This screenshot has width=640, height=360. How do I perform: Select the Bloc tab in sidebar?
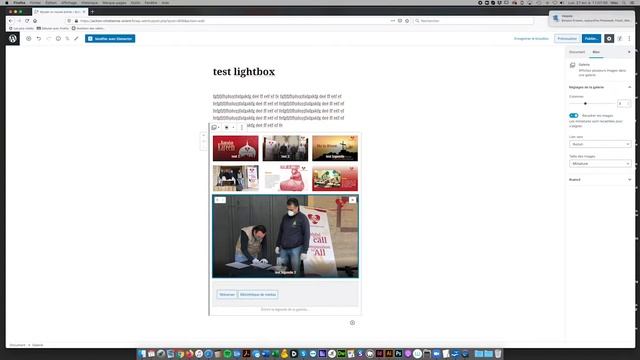pyautogui.click(x=596, y=52)
